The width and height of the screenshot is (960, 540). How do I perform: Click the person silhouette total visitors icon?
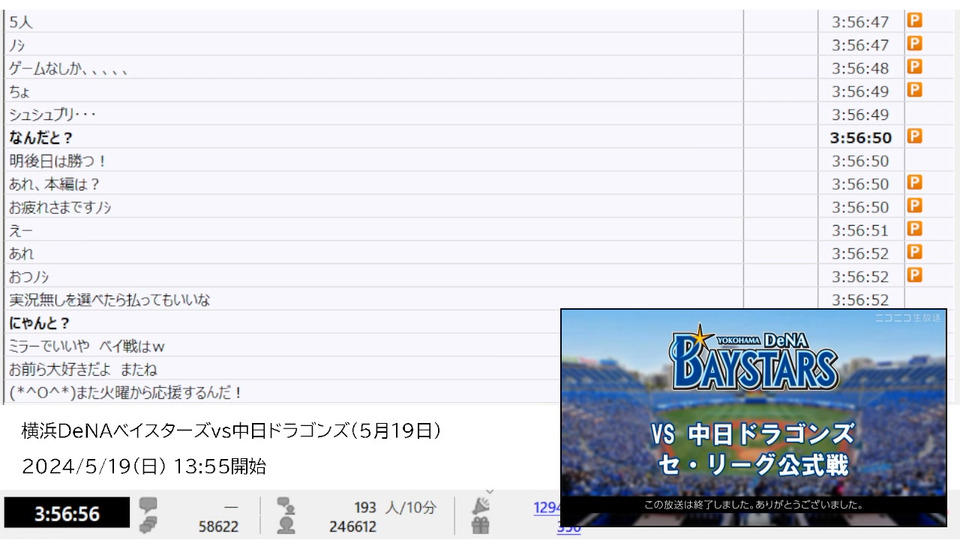click(x=285, y=525)
